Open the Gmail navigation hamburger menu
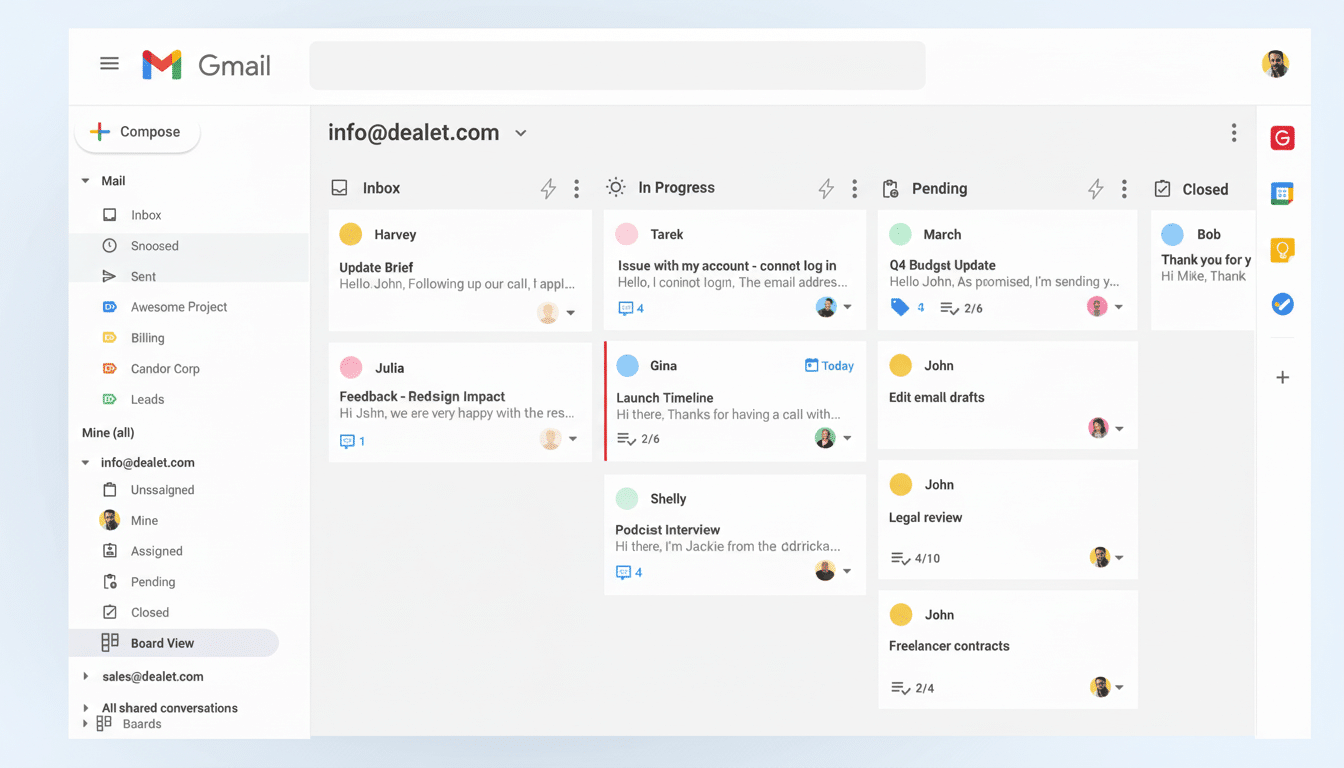Screen dimensions: 1344x768 click(x=109, y=62)
